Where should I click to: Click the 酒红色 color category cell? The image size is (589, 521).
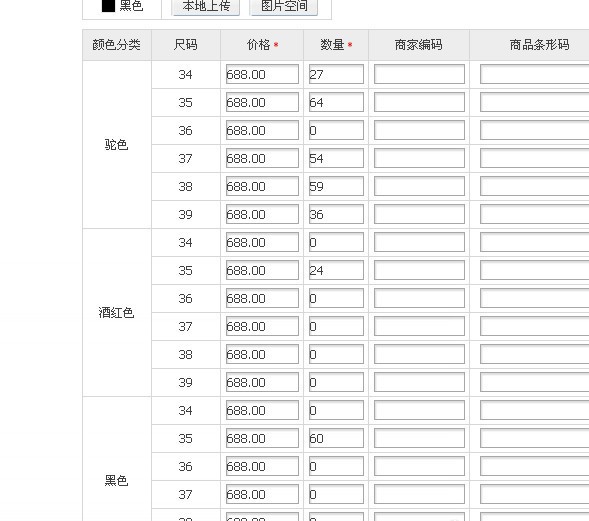click(117, 313)
